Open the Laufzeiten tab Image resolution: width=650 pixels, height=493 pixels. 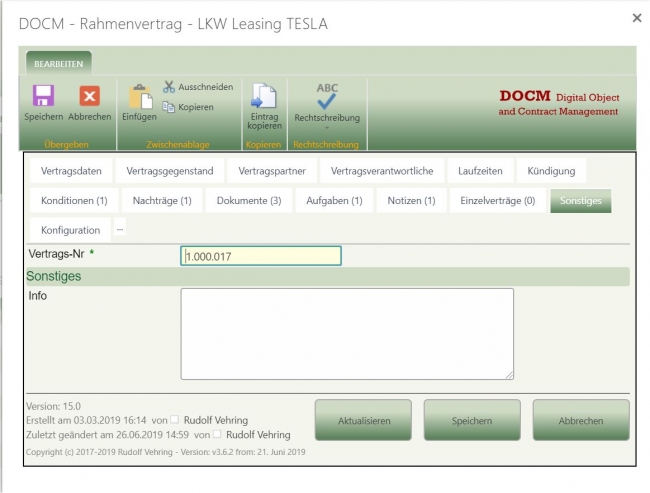pos(480,171)
